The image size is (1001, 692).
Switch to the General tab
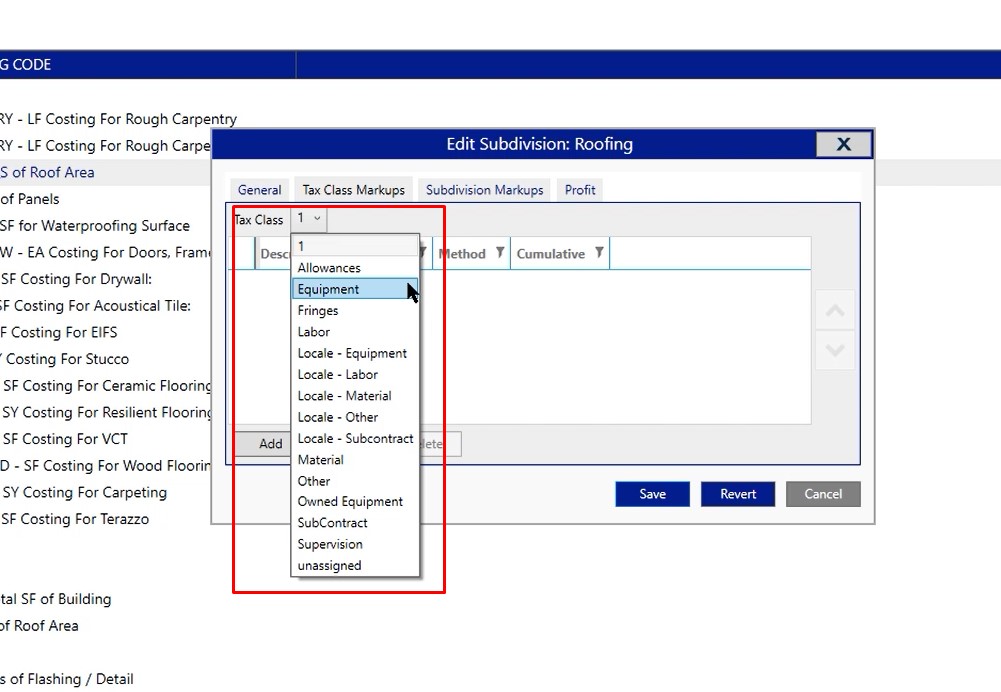(x=260, y=190)
